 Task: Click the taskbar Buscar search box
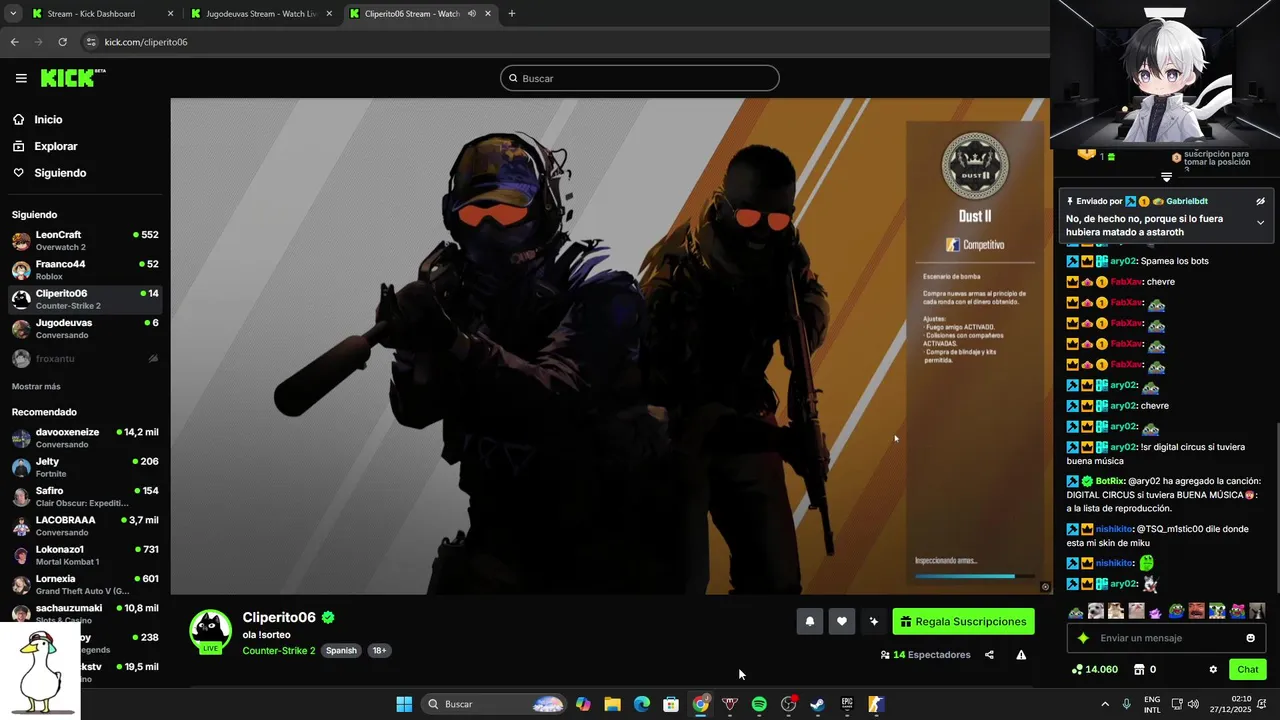pyautogui.click(x=495, y=704)
